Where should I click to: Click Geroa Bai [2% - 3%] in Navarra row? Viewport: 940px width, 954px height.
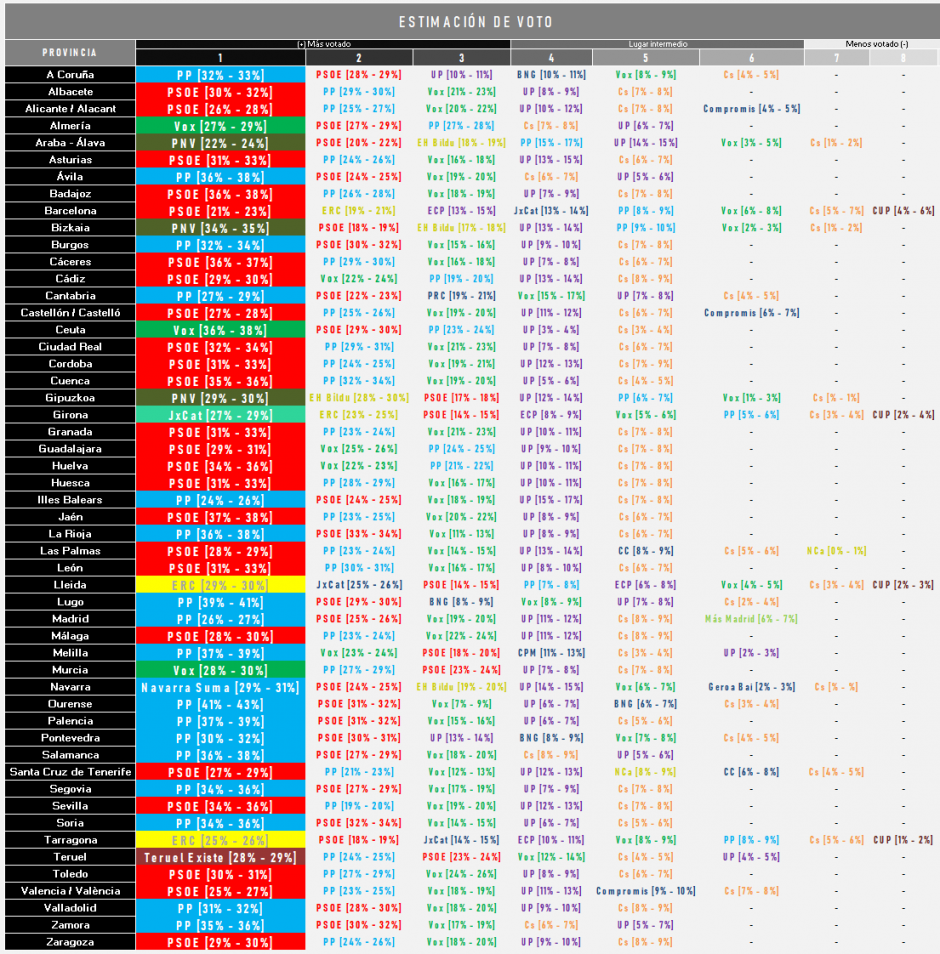point(751,687)
